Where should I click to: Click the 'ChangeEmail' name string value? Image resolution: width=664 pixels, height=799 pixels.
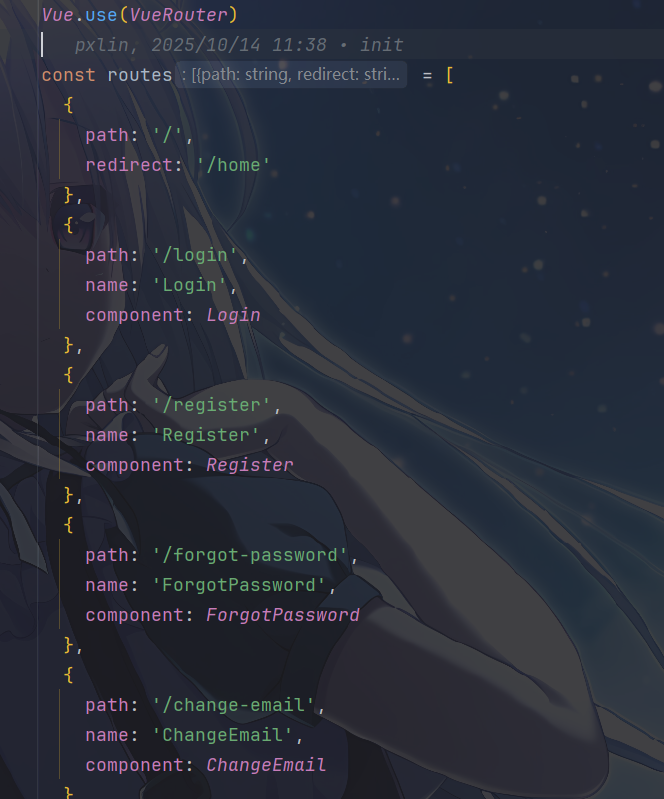[x=223, y=735]
